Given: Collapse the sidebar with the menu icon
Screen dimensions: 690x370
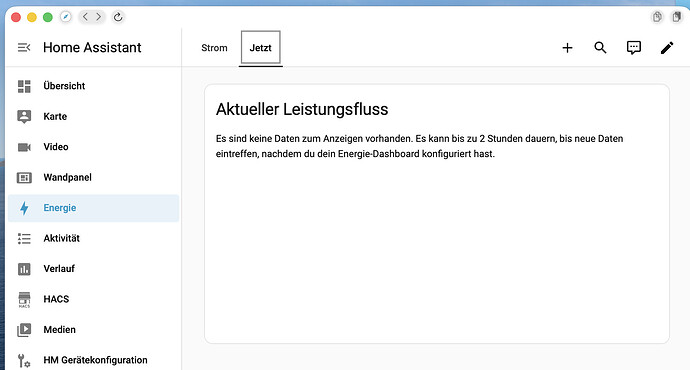Looking at the screenshot, I should pos(24,47).
